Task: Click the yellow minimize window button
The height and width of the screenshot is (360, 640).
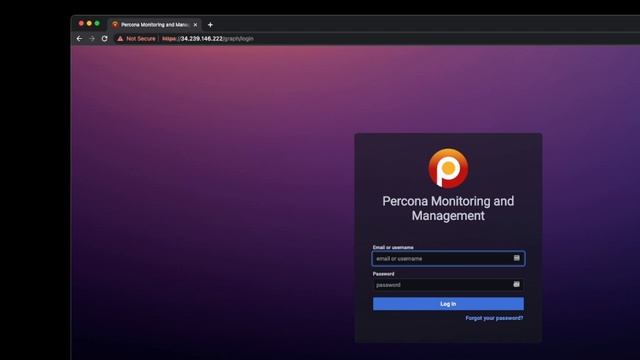Action: [x=89, y=23]
